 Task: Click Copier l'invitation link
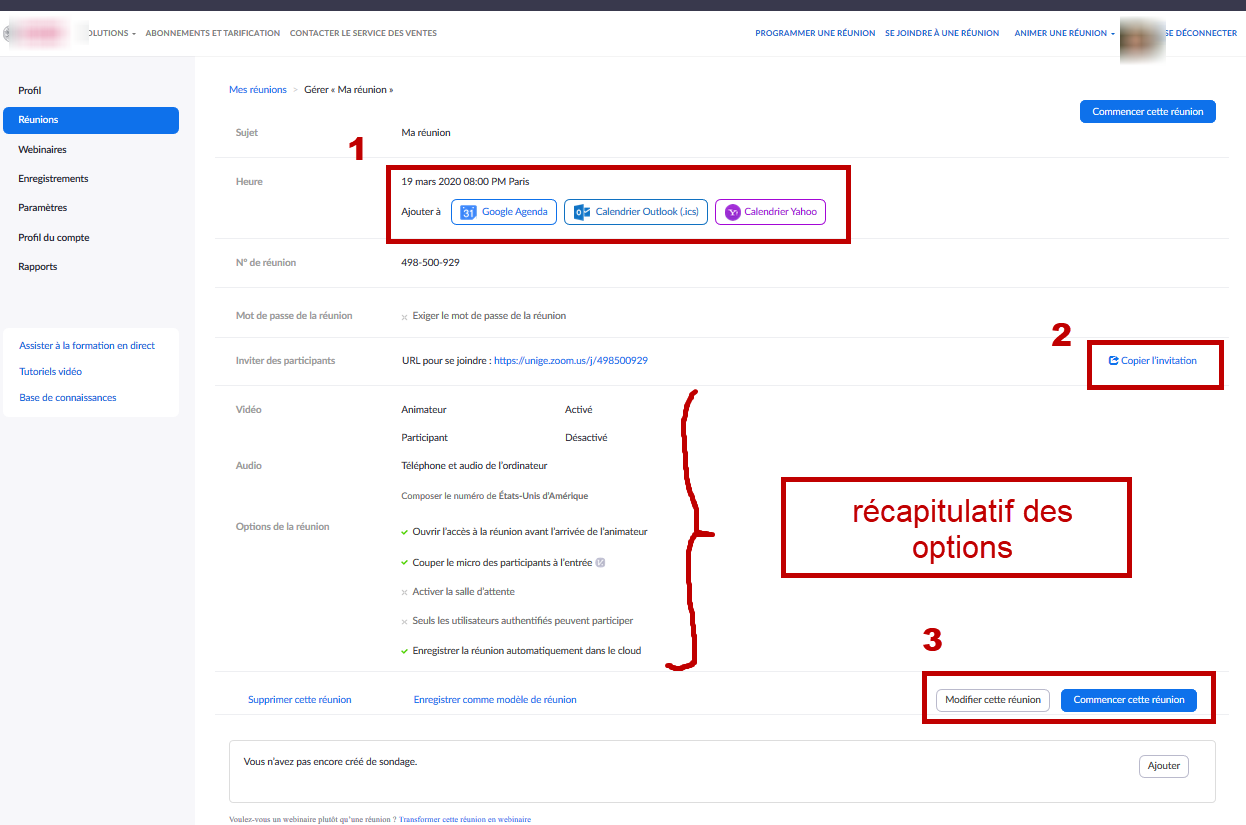[1152, 361]
